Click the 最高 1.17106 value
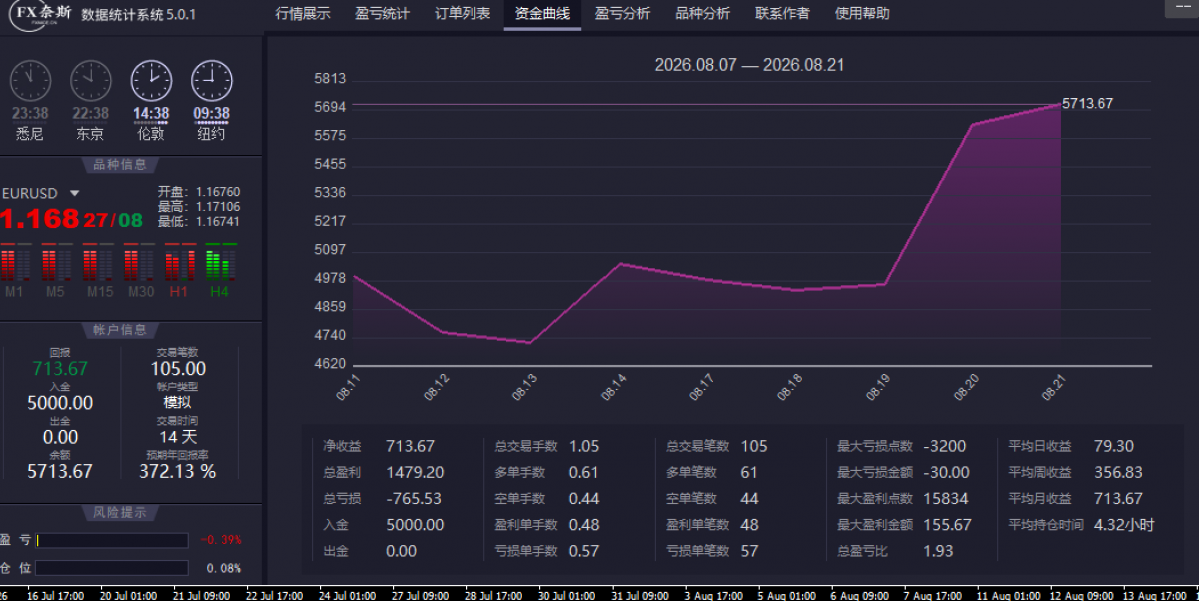The height and width of the screenshot is (601, 1199). pyautogui.click(x=218, y=206)
